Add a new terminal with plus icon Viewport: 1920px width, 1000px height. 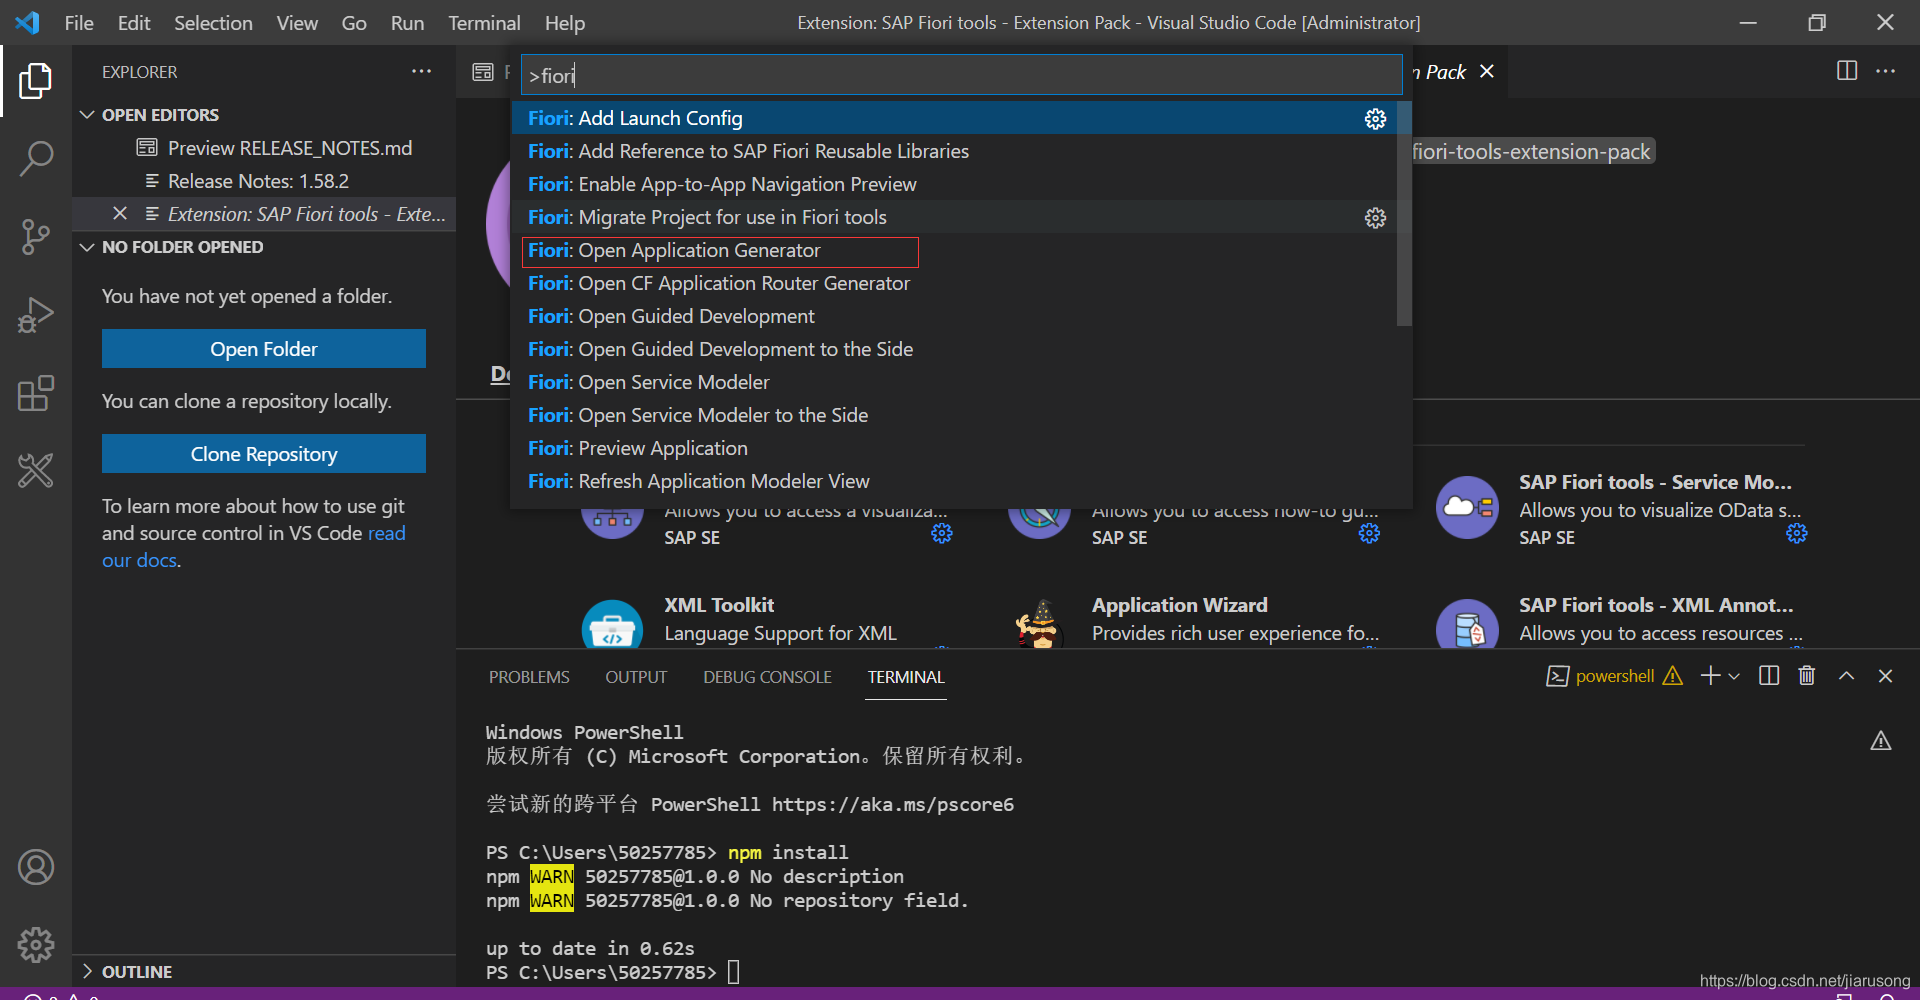click(1710, 676)
